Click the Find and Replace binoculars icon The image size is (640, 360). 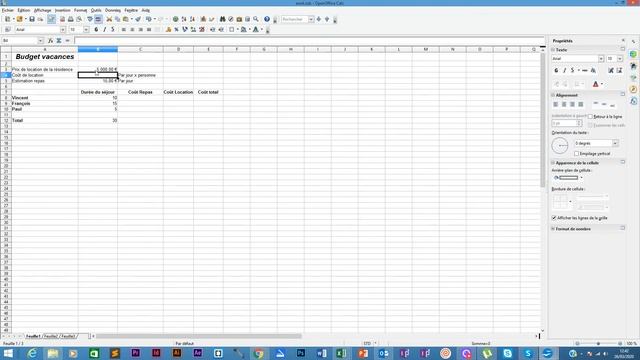tap(222, 19)
